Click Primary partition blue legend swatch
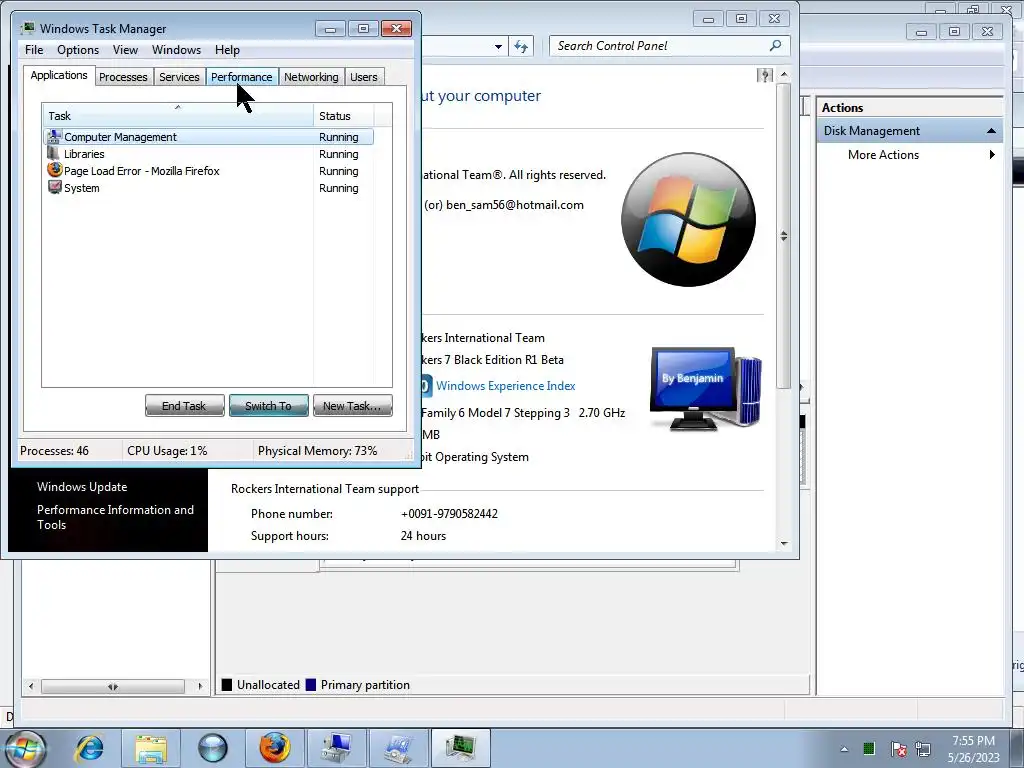This screenshot has height=768, width=1024. (x=311, y=684)
